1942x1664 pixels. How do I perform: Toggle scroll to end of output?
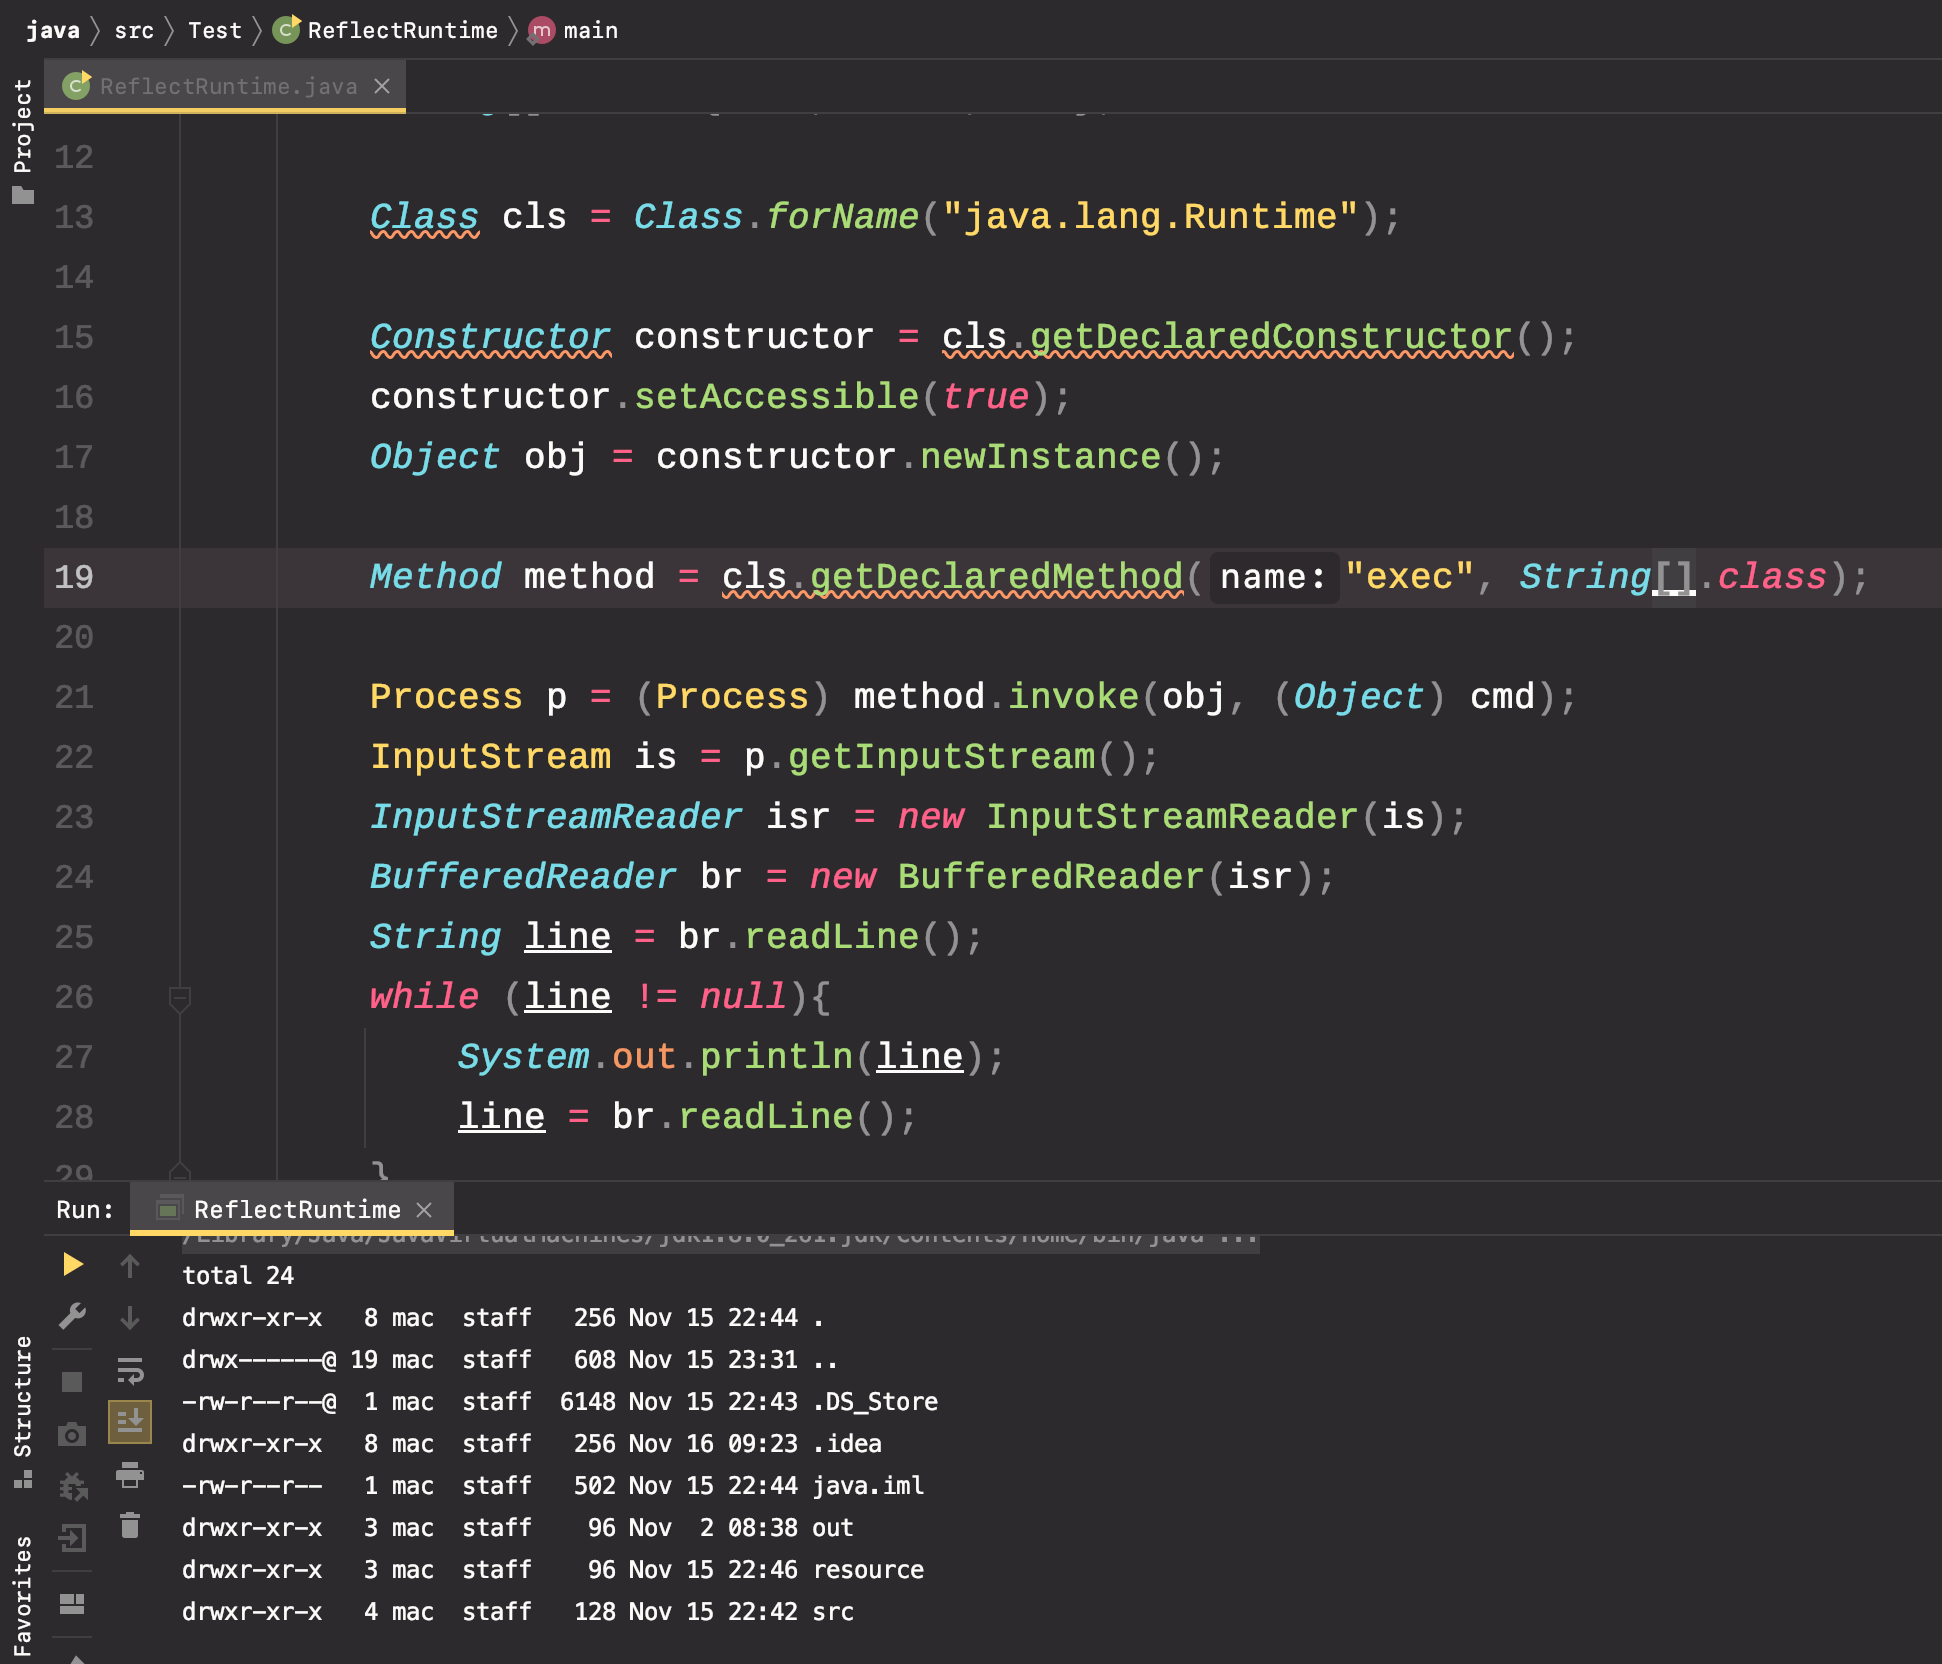(130, 1421)
